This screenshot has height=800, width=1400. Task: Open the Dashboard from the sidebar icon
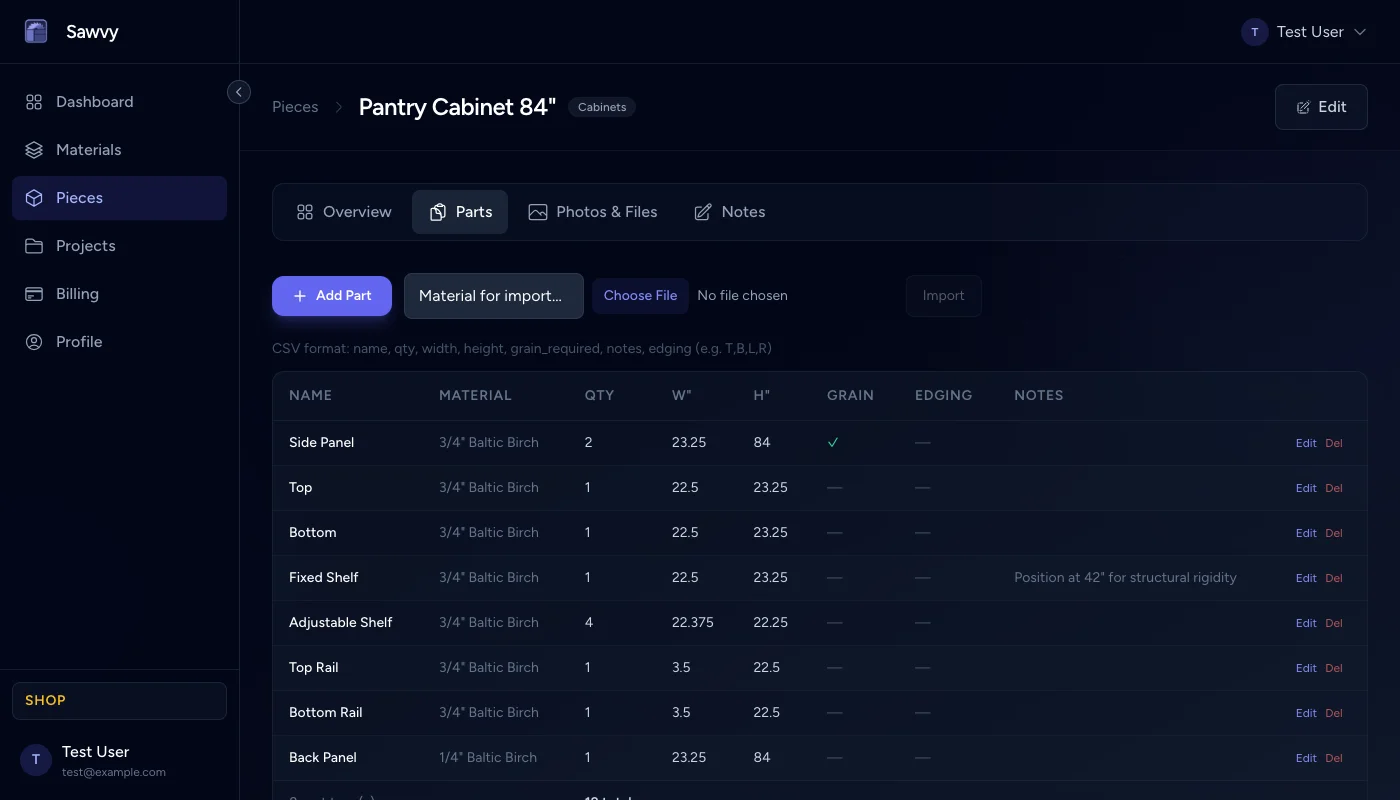[33, 101]
